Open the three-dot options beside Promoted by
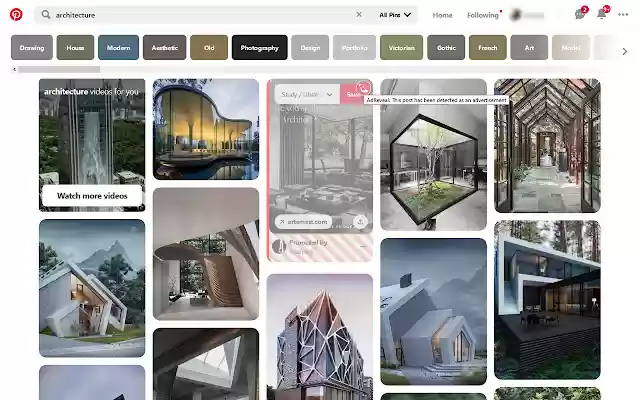Screen dimensions: 640x400 click(363, 246)
